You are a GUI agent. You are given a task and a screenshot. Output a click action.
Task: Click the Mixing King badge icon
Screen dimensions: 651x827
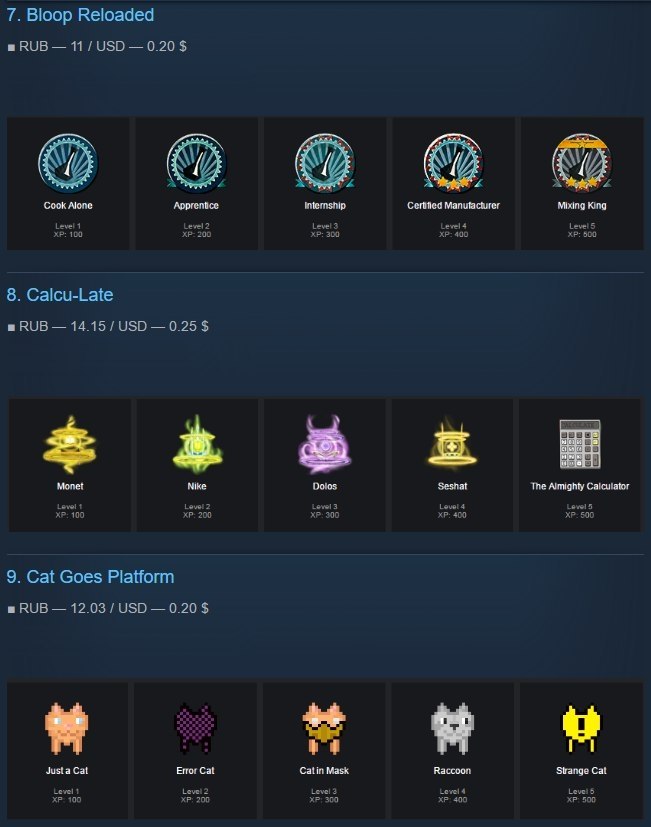coord(582,162)
